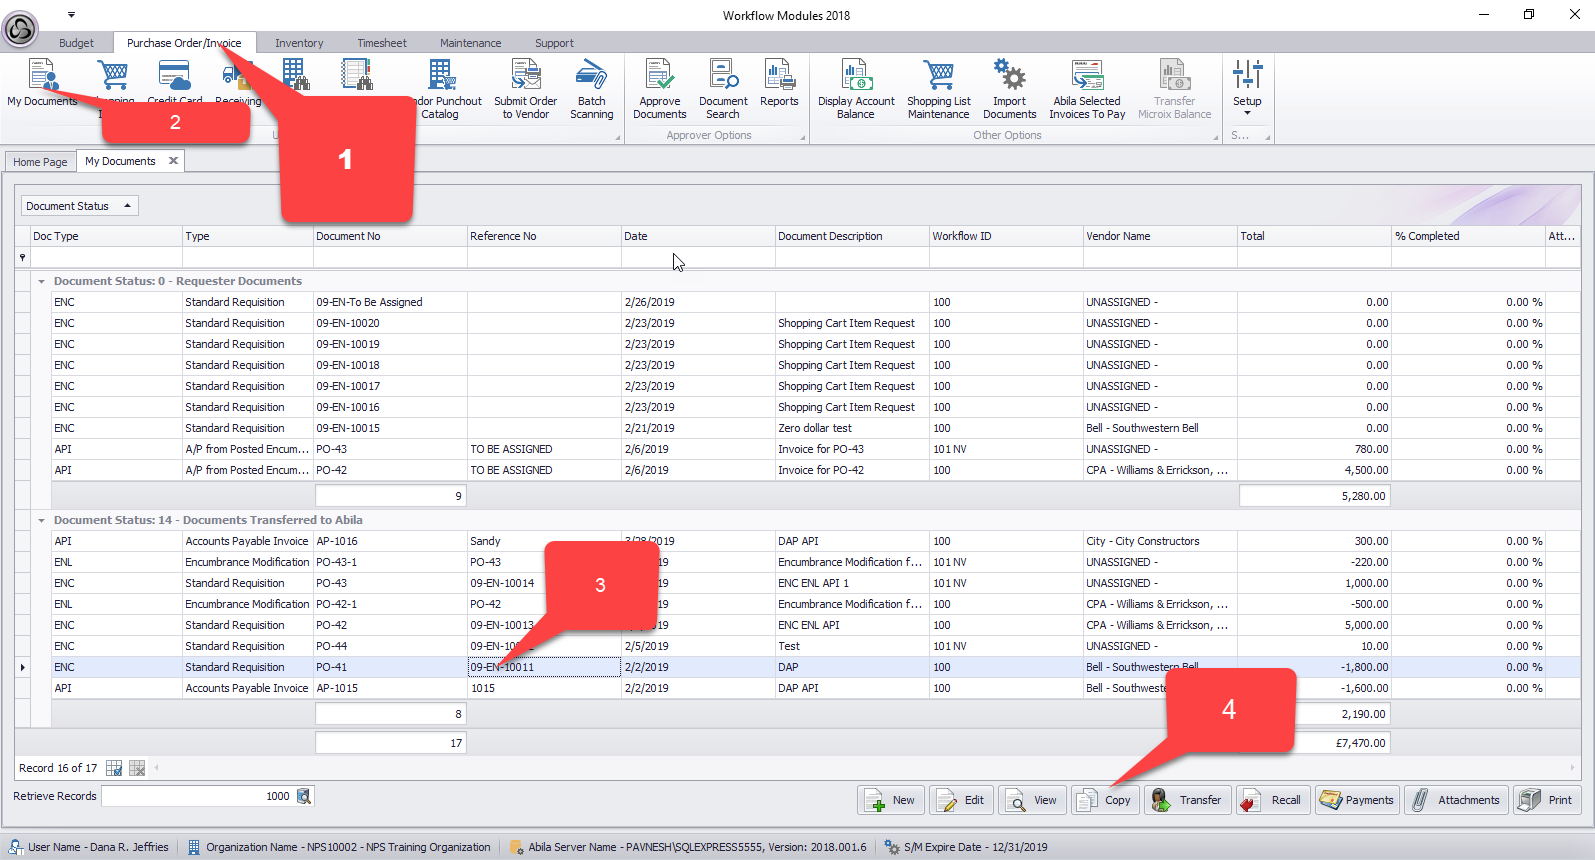Expand the Setup dropdown in the ribbon
This screenshot has height=860, width=1595.
coord(1247,89)
